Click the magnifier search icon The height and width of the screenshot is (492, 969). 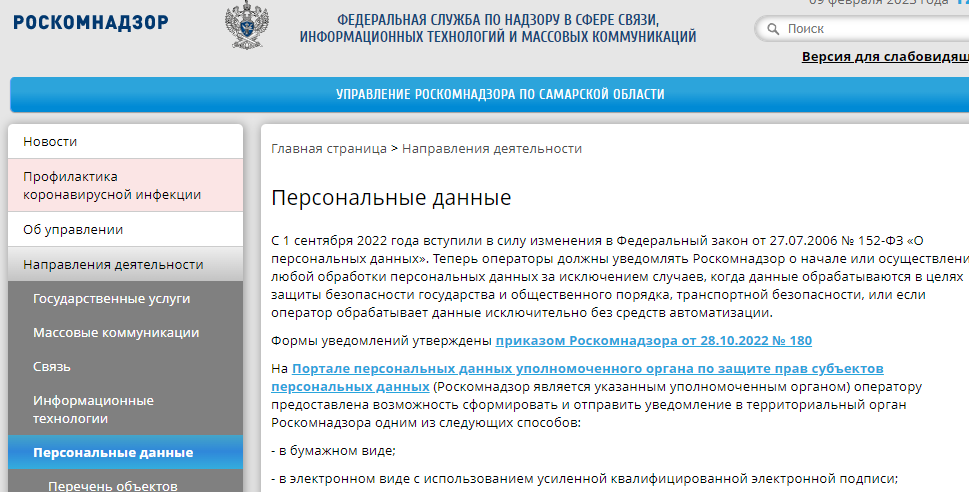tap(772, 29)
